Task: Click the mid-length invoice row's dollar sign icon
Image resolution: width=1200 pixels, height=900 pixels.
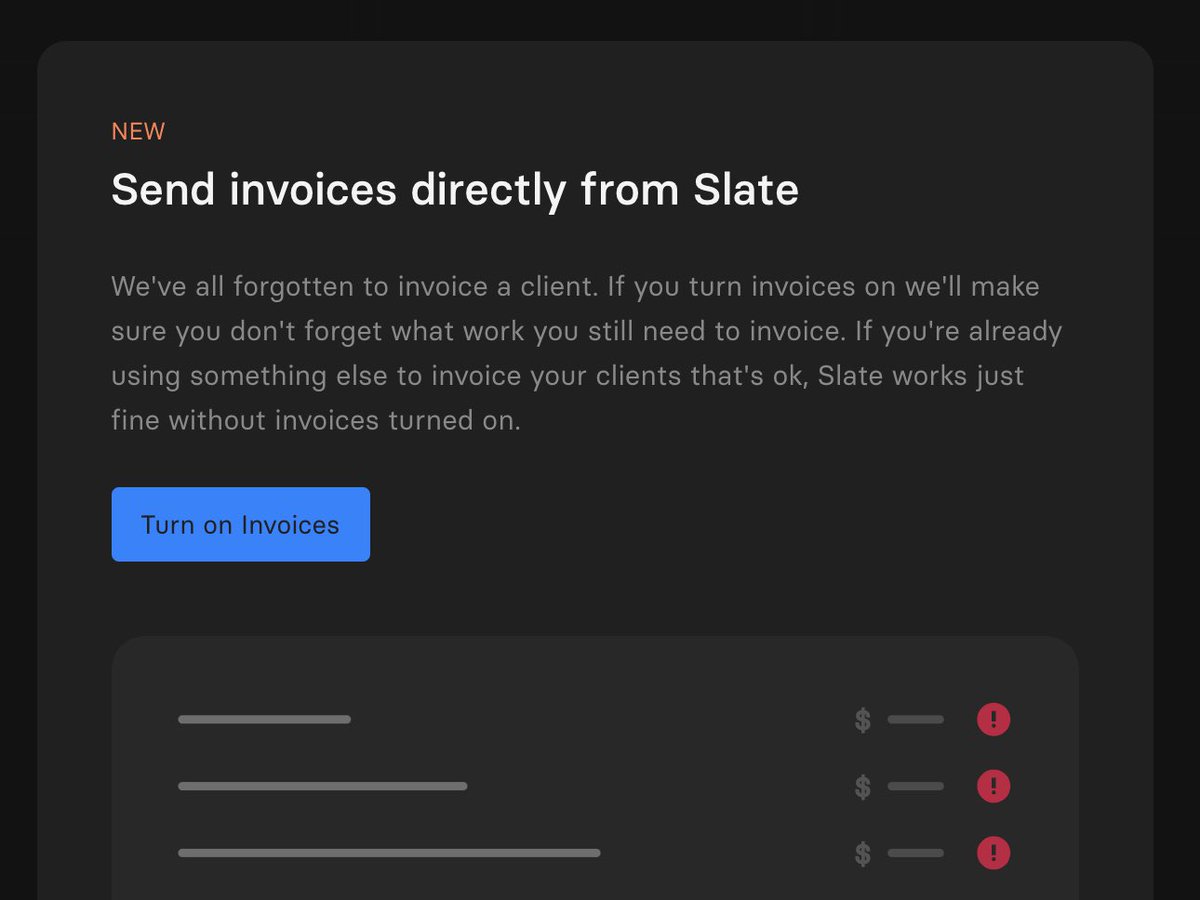Action: (863, 787)
